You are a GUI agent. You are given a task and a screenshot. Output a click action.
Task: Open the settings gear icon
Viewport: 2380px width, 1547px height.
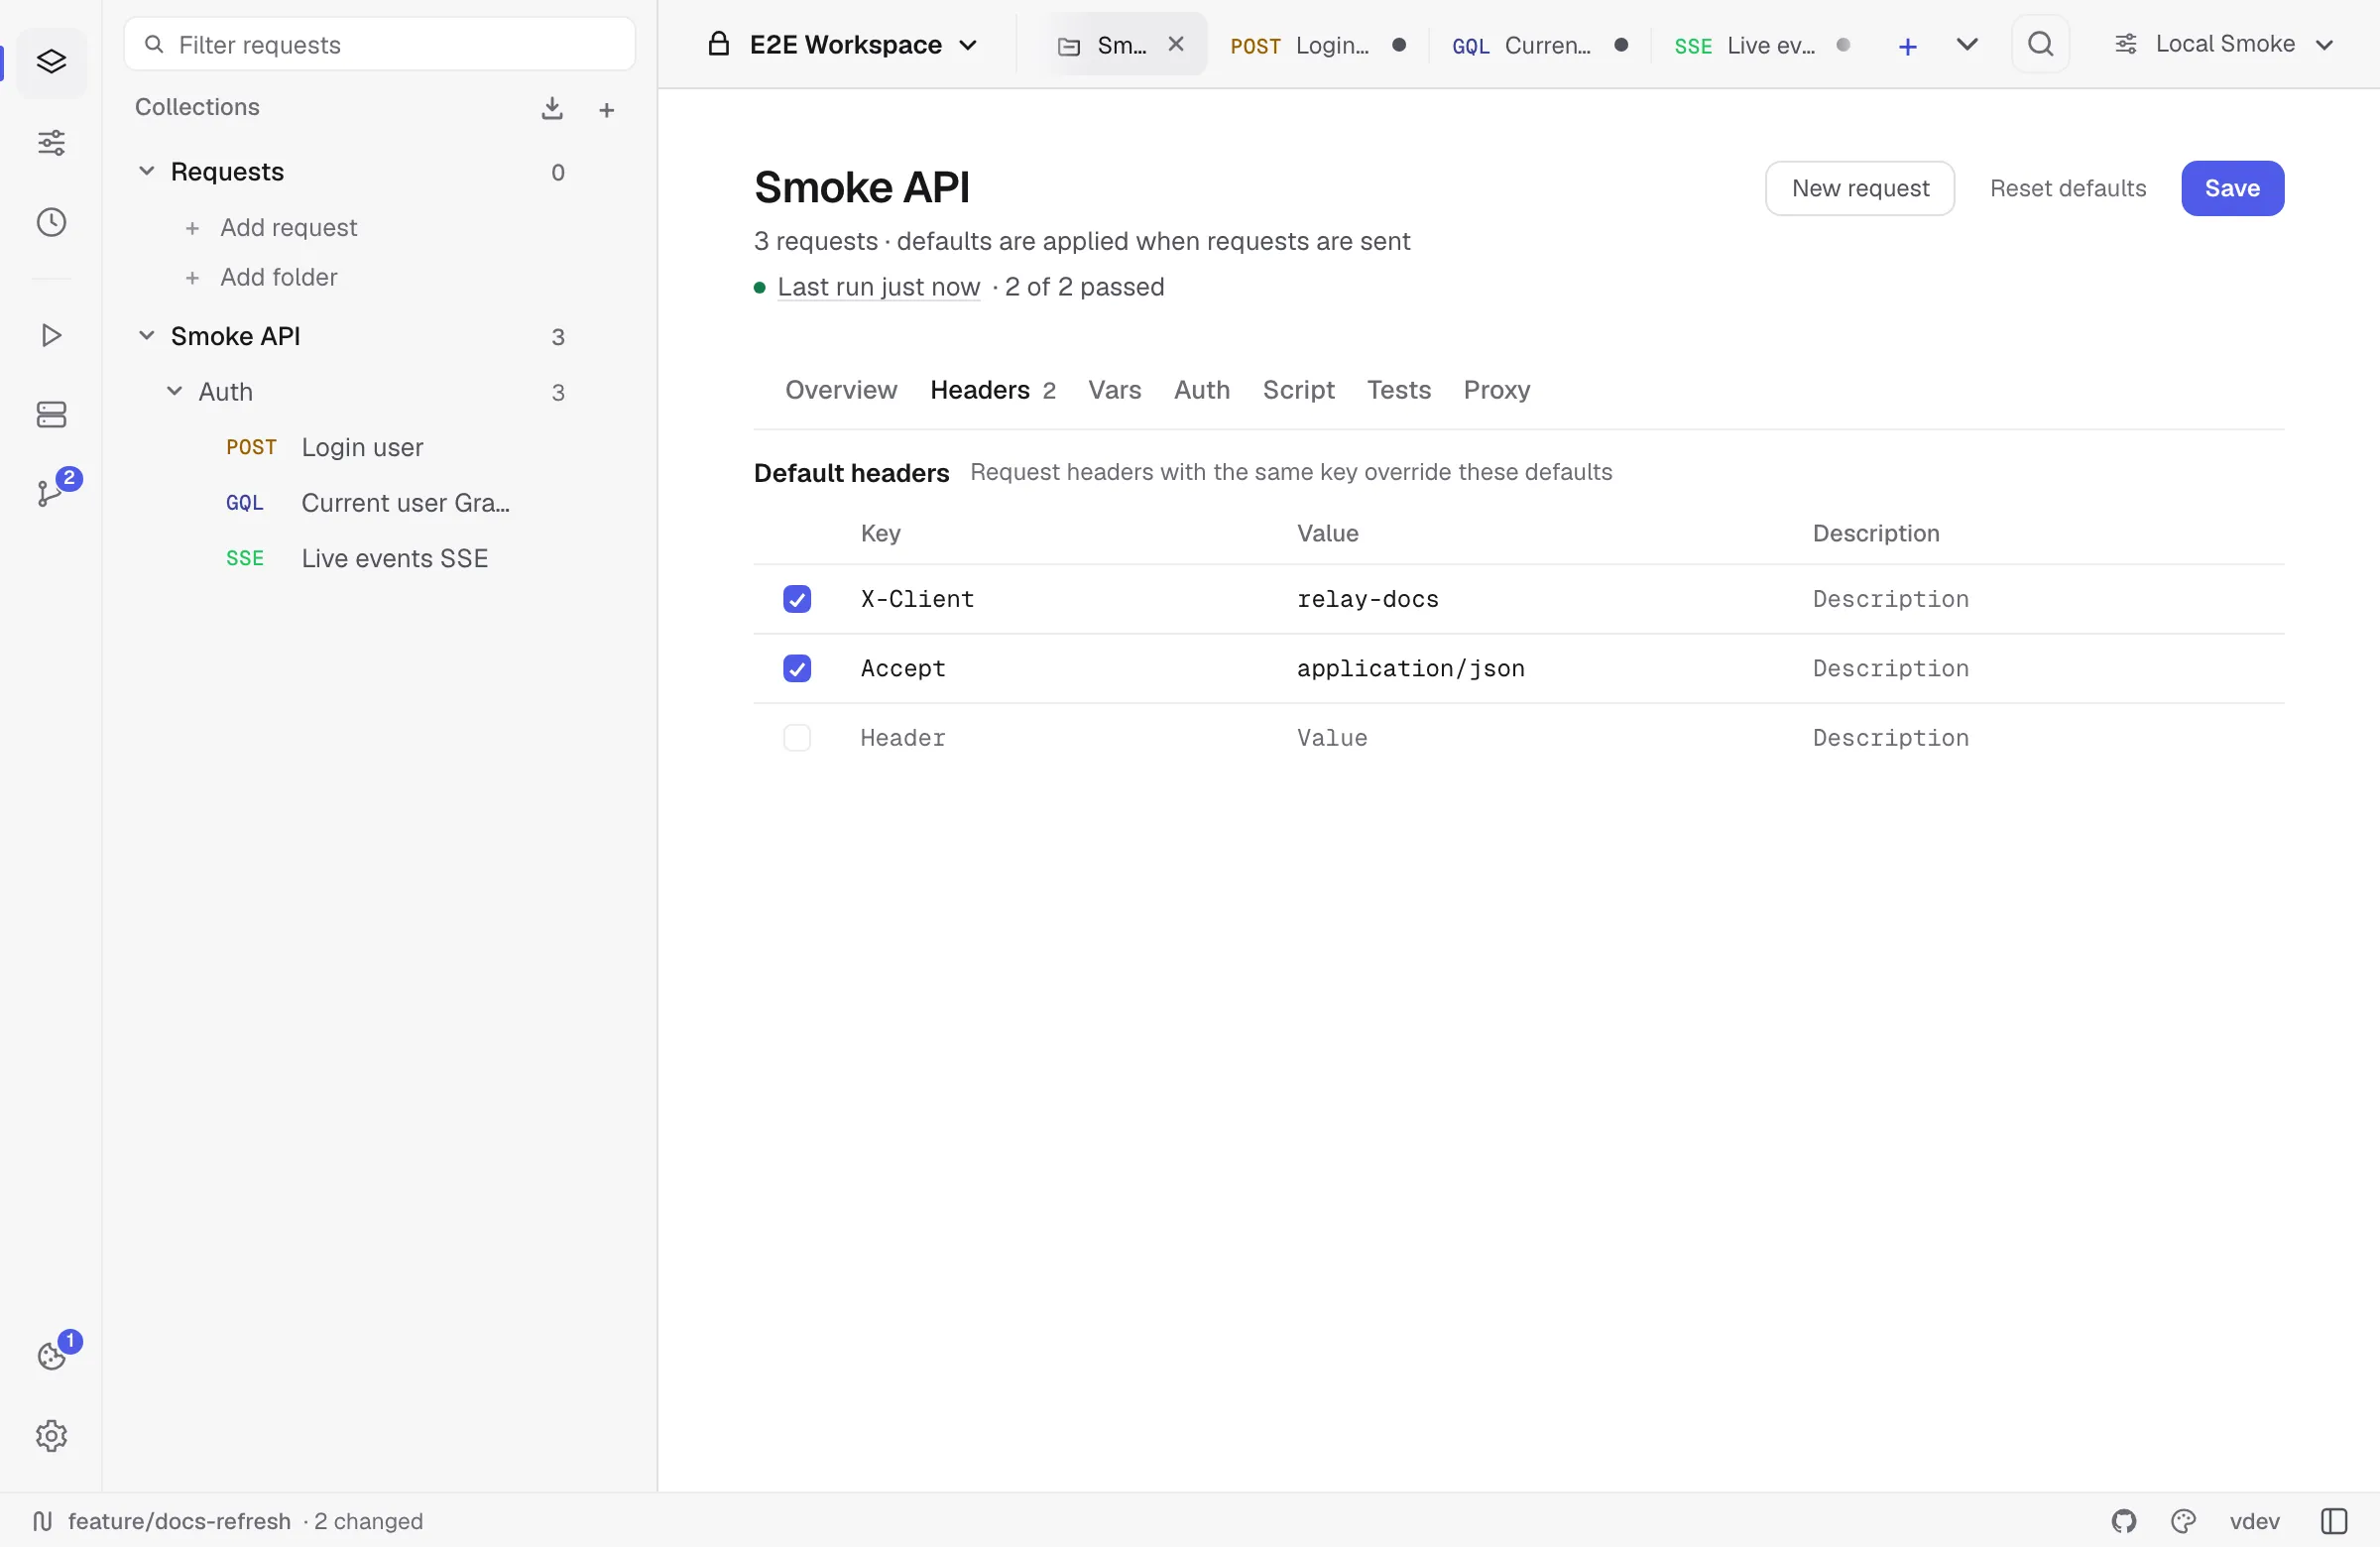pos(51,1436)
